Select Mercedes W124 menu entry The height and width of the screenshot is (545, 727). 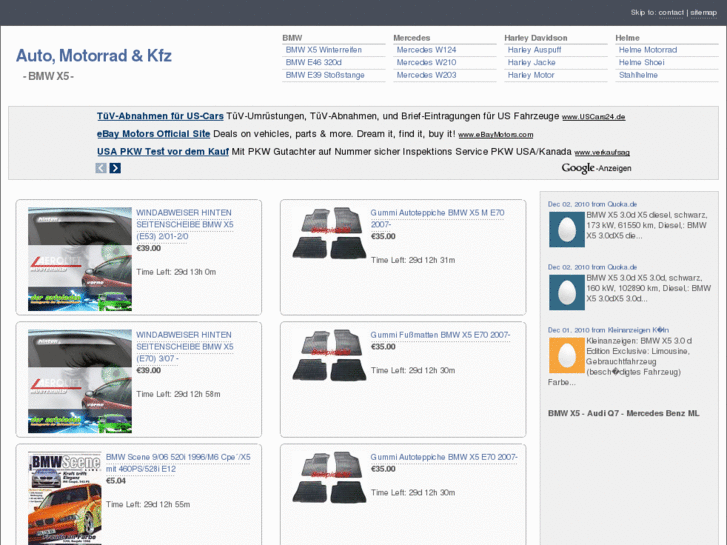pyautogui.click(x=426, y=50)
